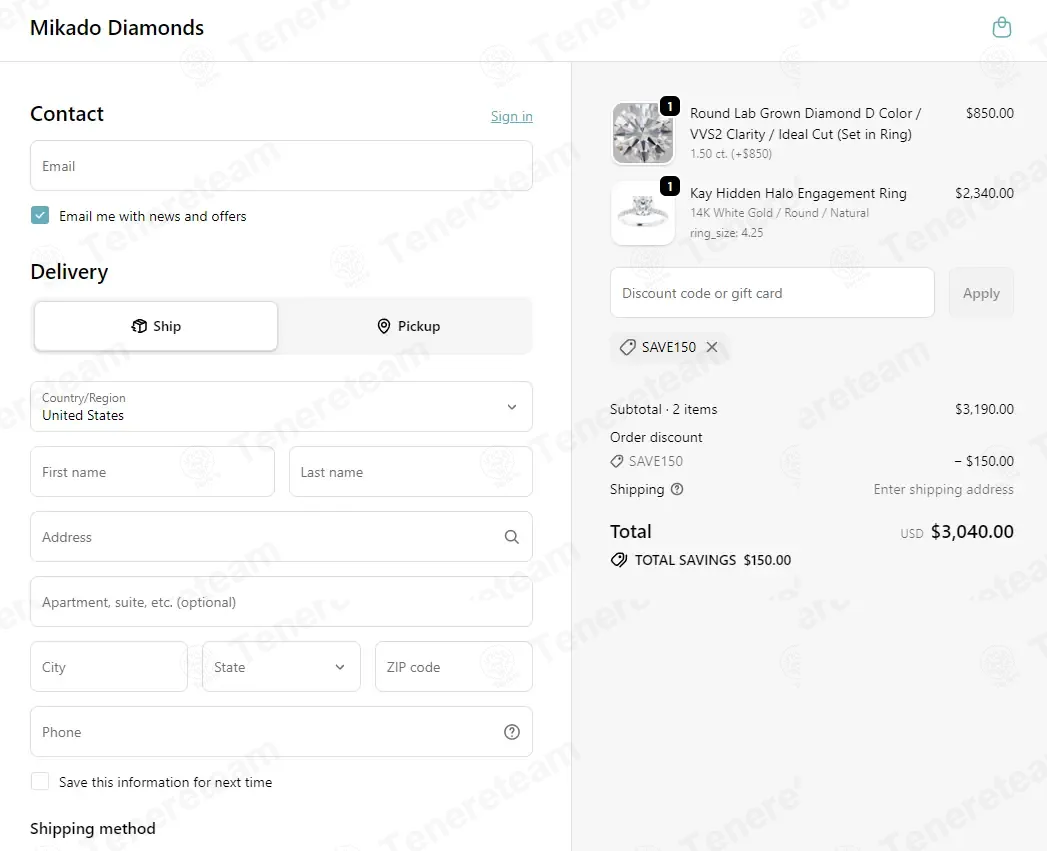Check Save this information for next time
This screenshot has height=851, width=1047.
click(x=40, y=782)
